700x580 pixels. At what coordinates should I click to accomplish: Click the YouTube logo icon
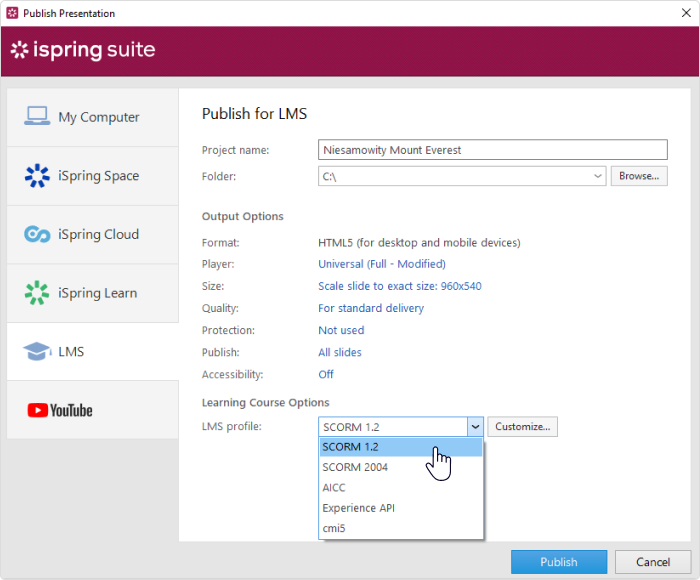pyautogui.click(x=60, y=410)
